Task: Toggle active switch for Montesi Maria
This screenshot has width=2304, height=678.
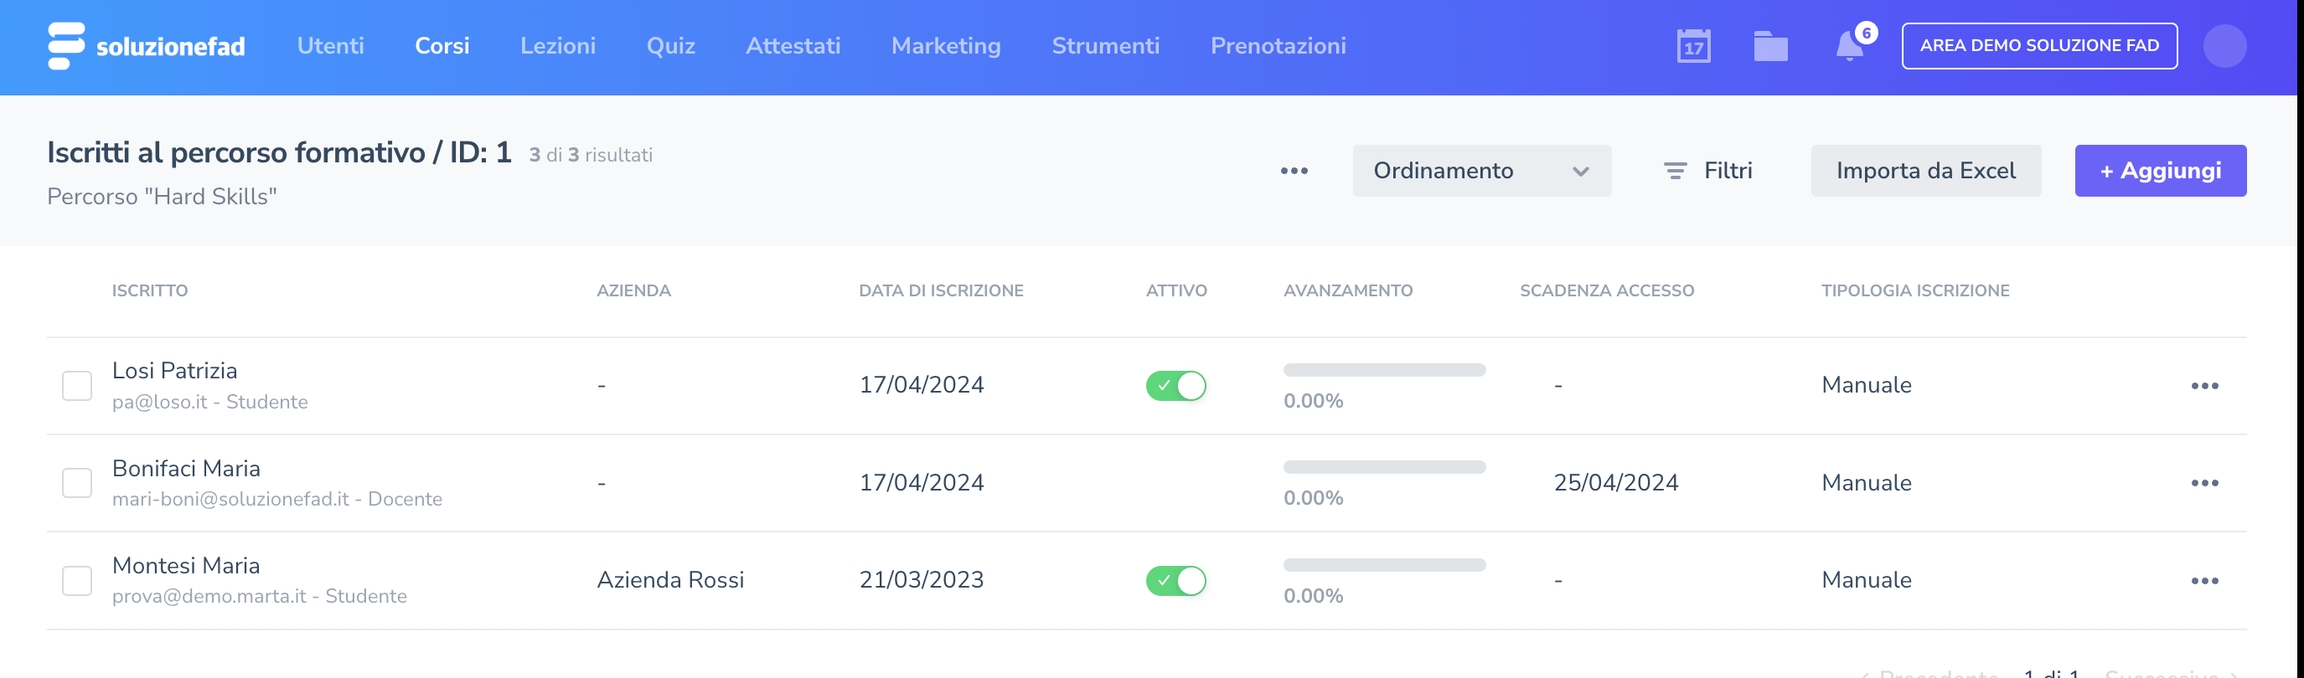Action: coord(1176,581)
